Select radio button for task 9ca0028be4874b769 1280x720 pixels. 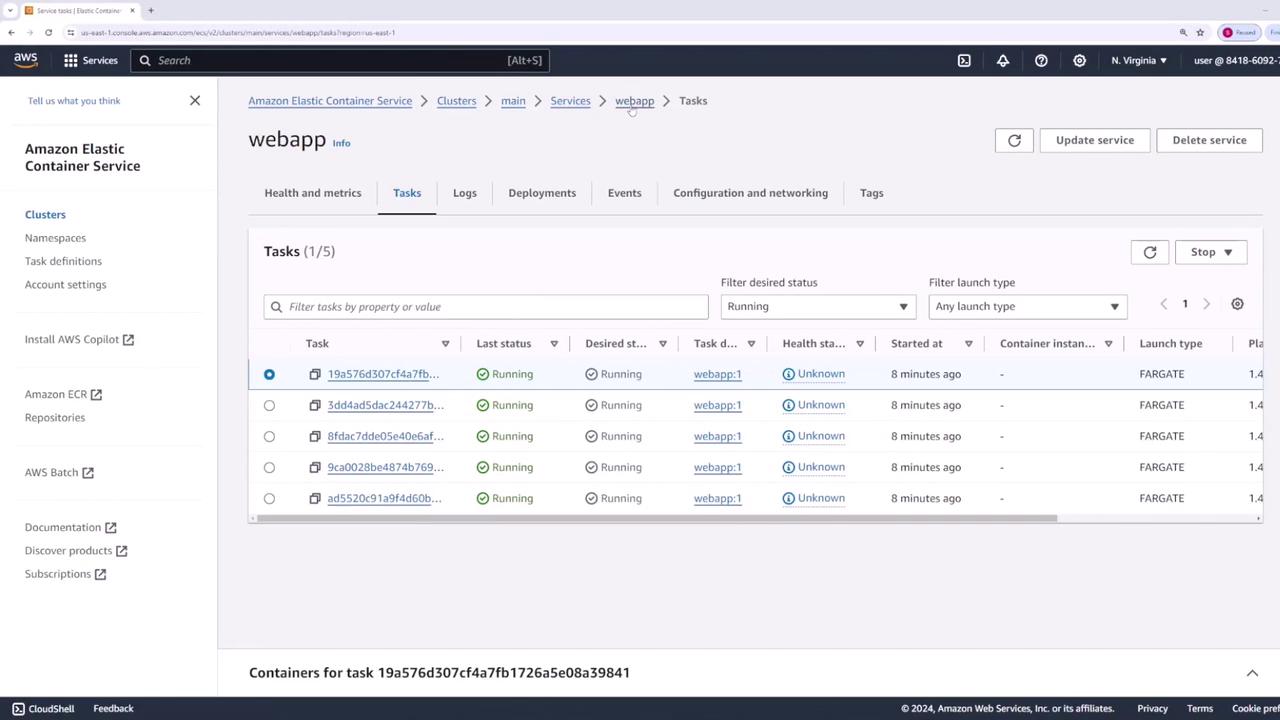(x=269, y=467)
